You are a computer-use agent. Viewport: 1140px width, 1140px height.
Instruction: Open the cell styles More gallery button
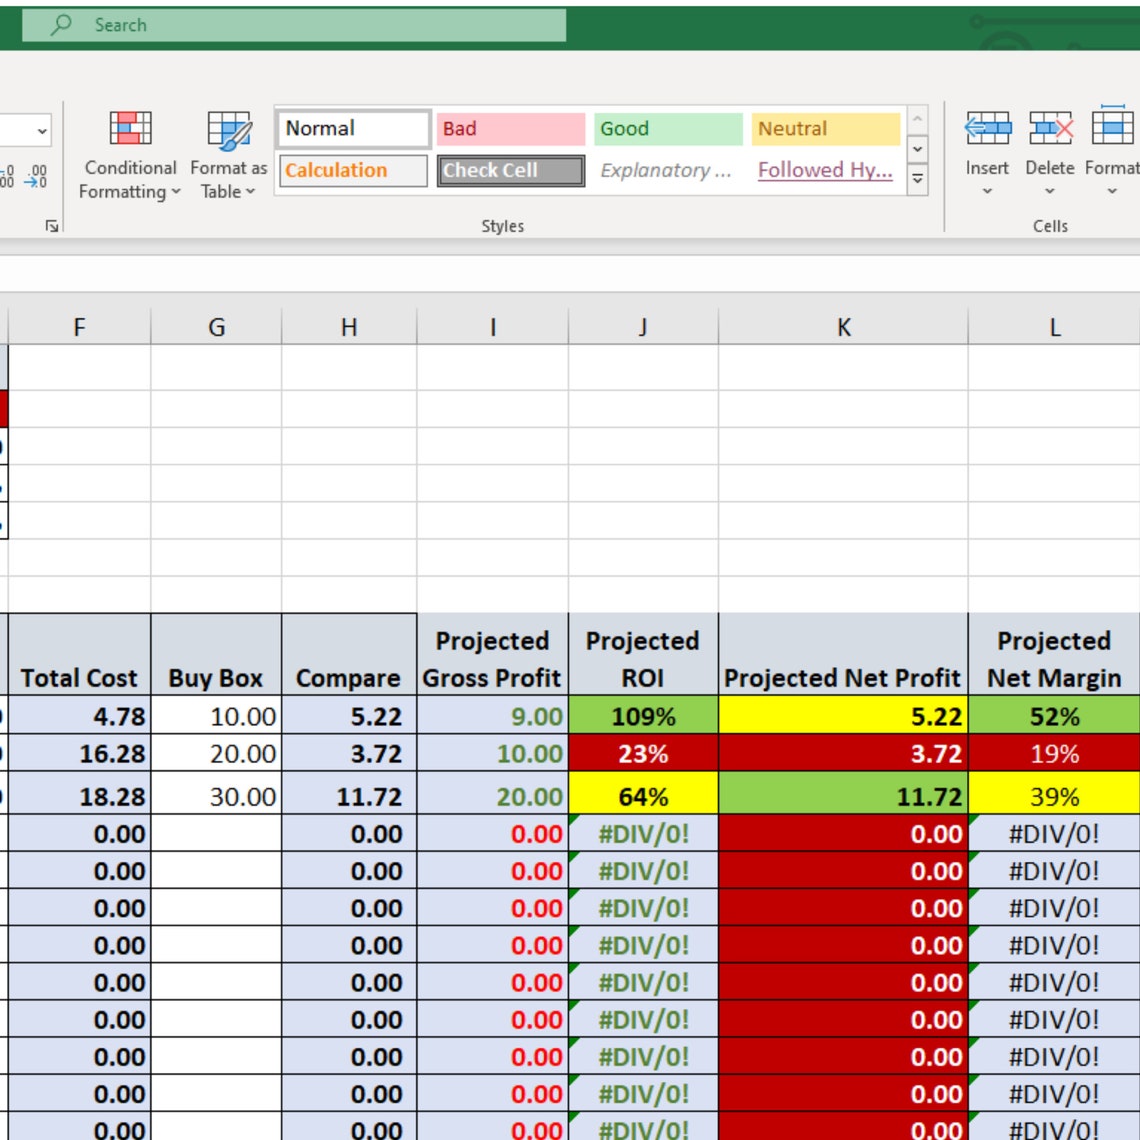tap(917, 178)
